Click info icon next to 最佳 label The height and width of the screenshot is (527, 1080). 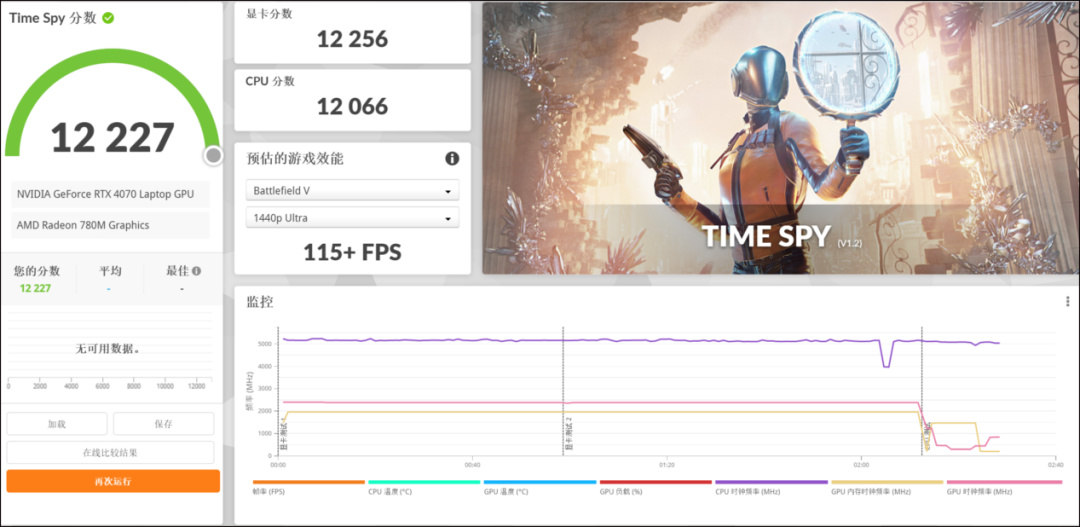tap(197, 271)
